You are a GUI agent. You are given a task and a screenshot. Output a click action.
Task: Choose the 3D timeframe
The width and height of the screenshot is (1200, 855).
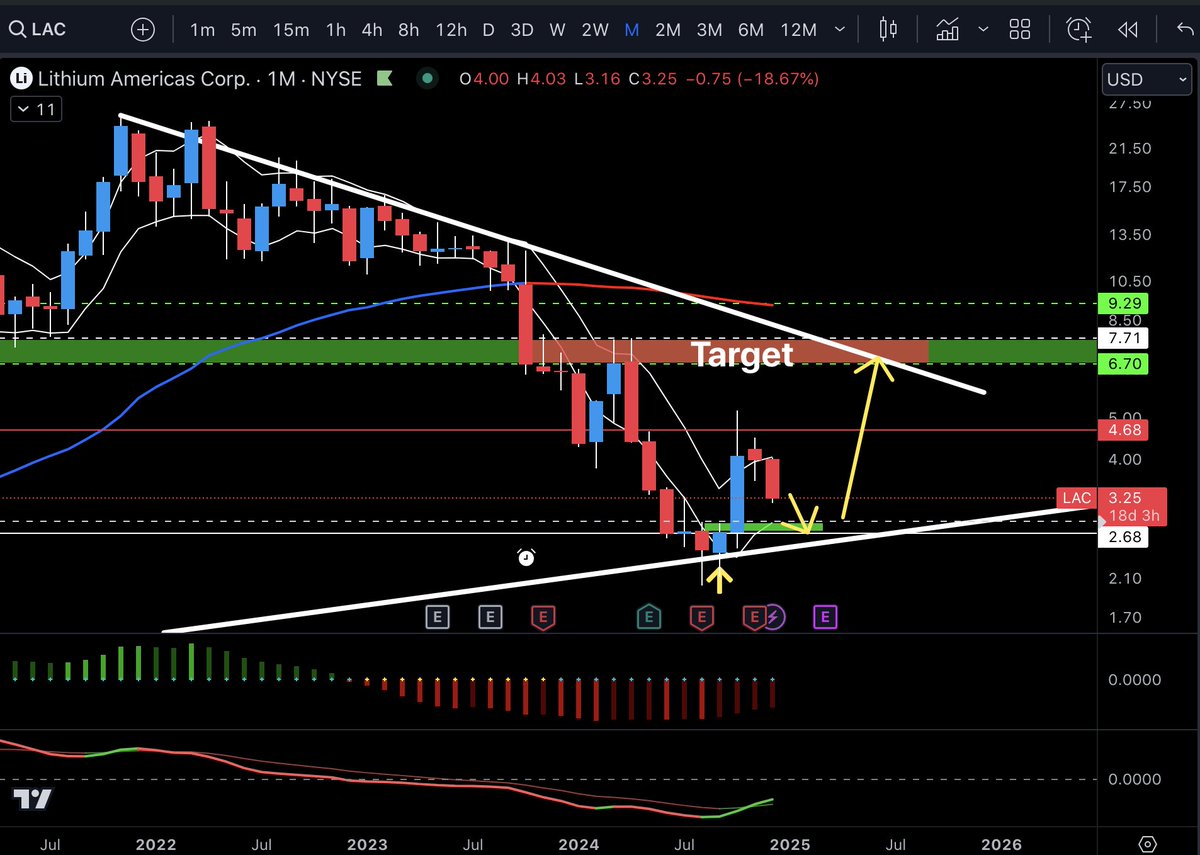522,30
